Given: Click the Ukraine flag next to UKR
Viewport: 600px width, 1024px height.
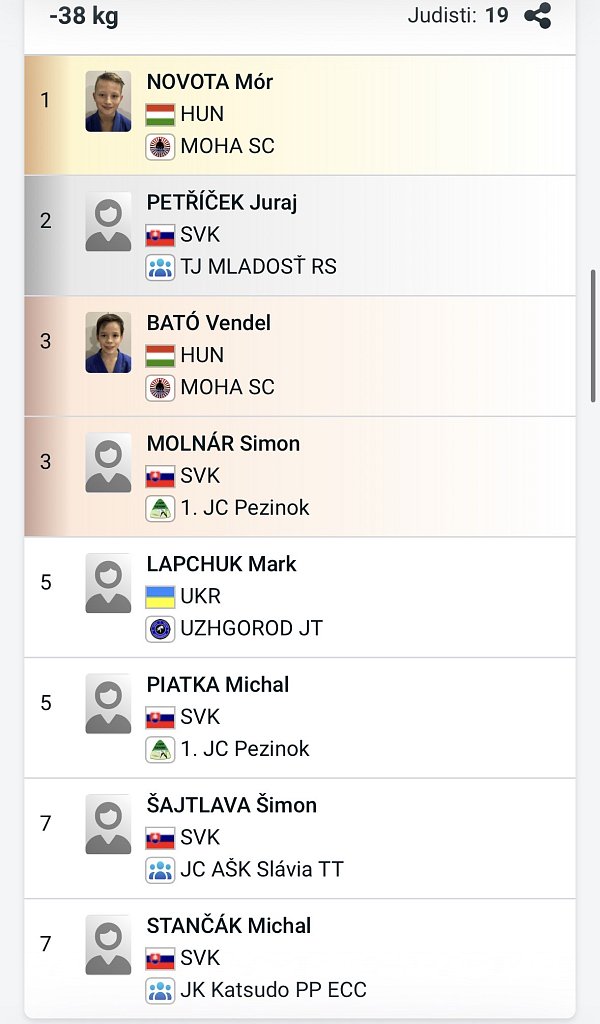Looking at the screenshot, I should click(160, 596).
